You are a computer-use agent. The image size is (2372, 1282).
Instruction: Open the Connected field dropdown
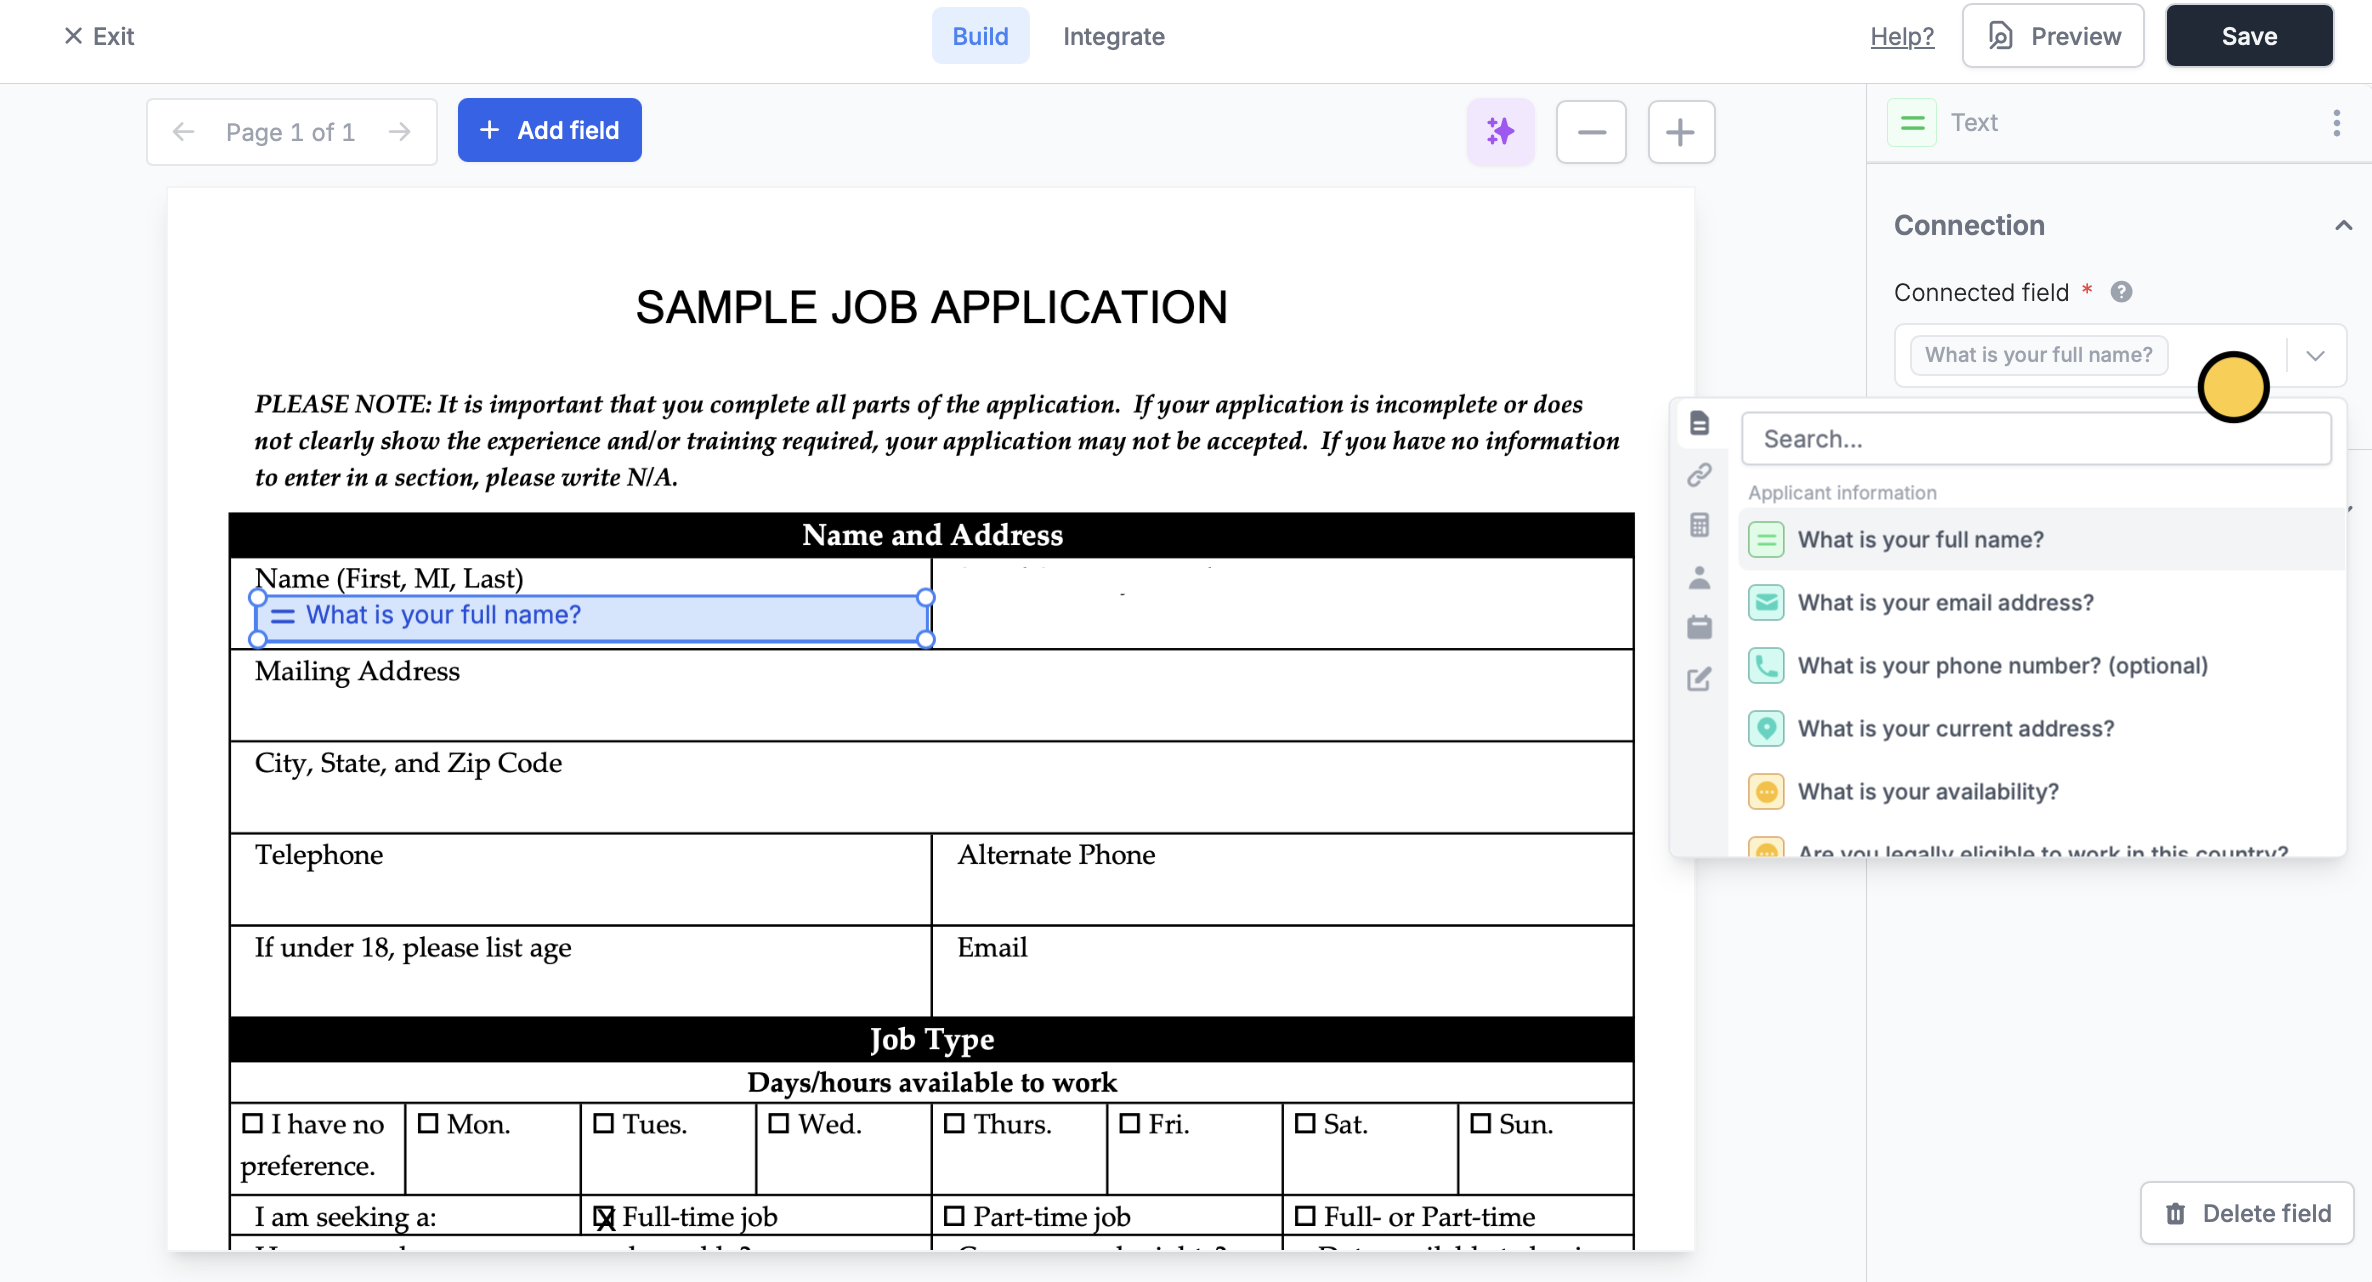click(x=2315, y=355)
